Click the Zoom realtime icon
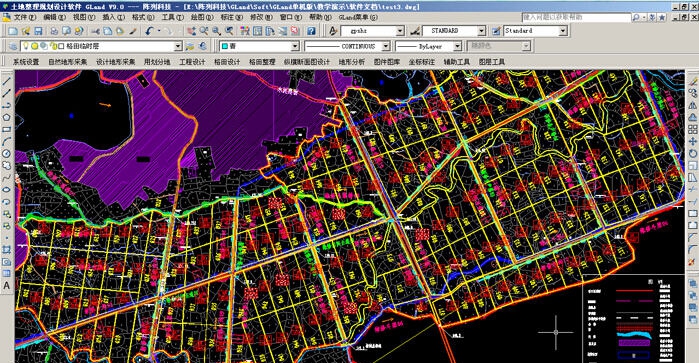 pos(204,31)
